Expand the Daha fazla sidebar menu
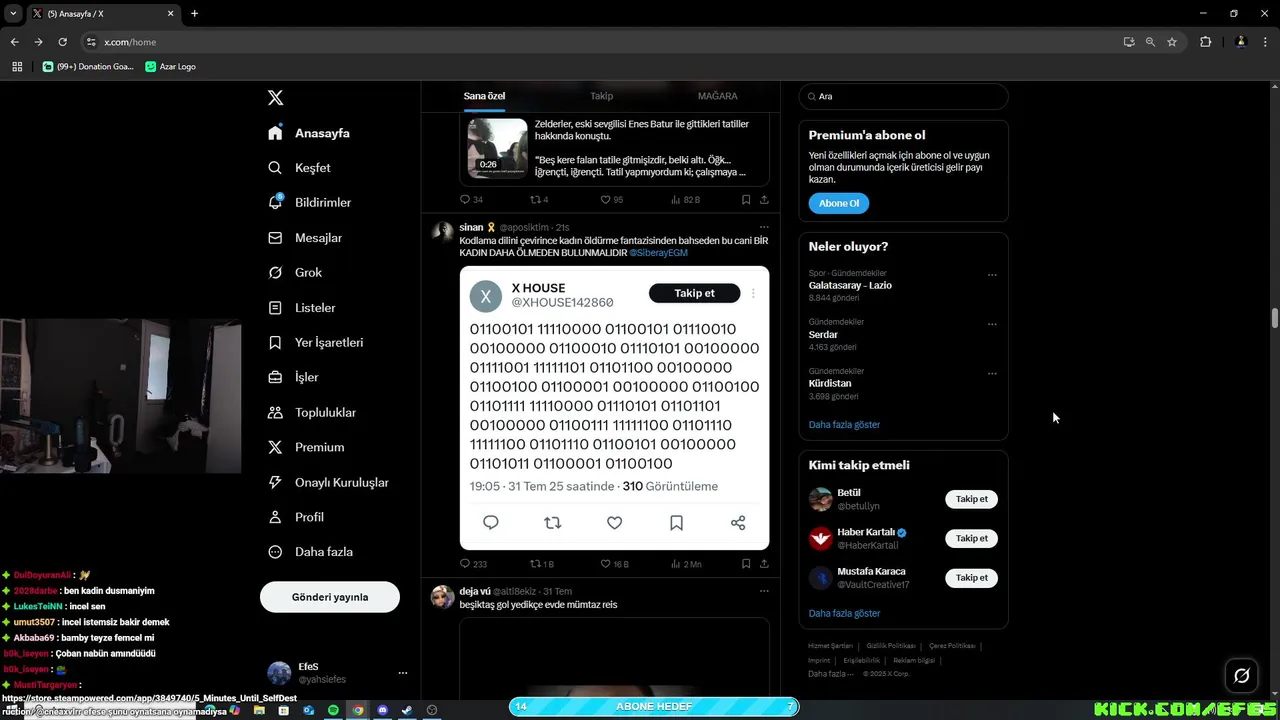 point(310,552)
